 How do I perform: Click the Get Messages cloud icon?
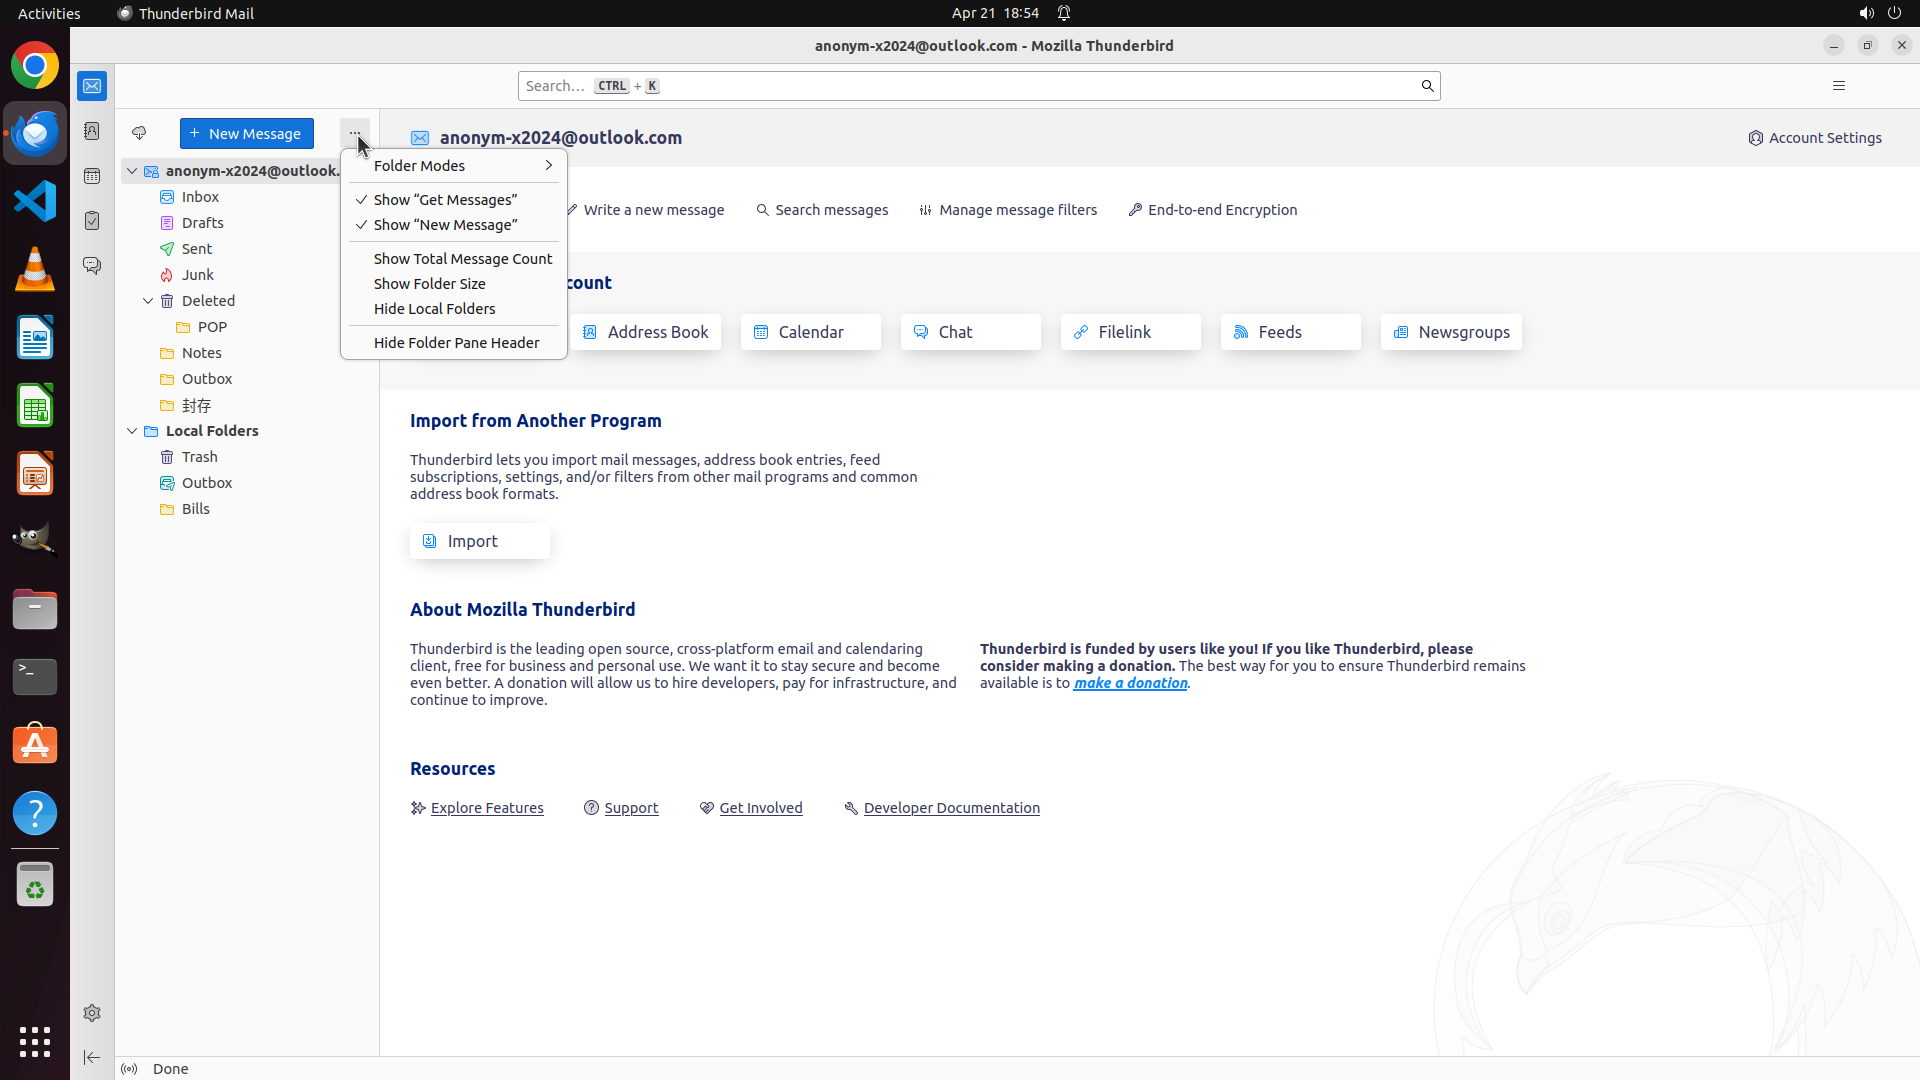click(139, 133)
